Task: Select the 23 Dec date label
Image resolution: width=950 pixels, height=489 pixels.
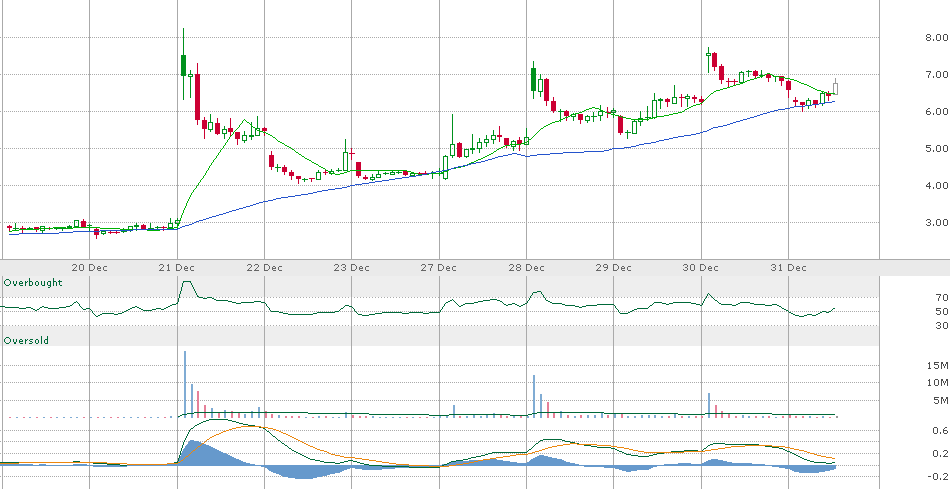Action: tap(352, 268)
